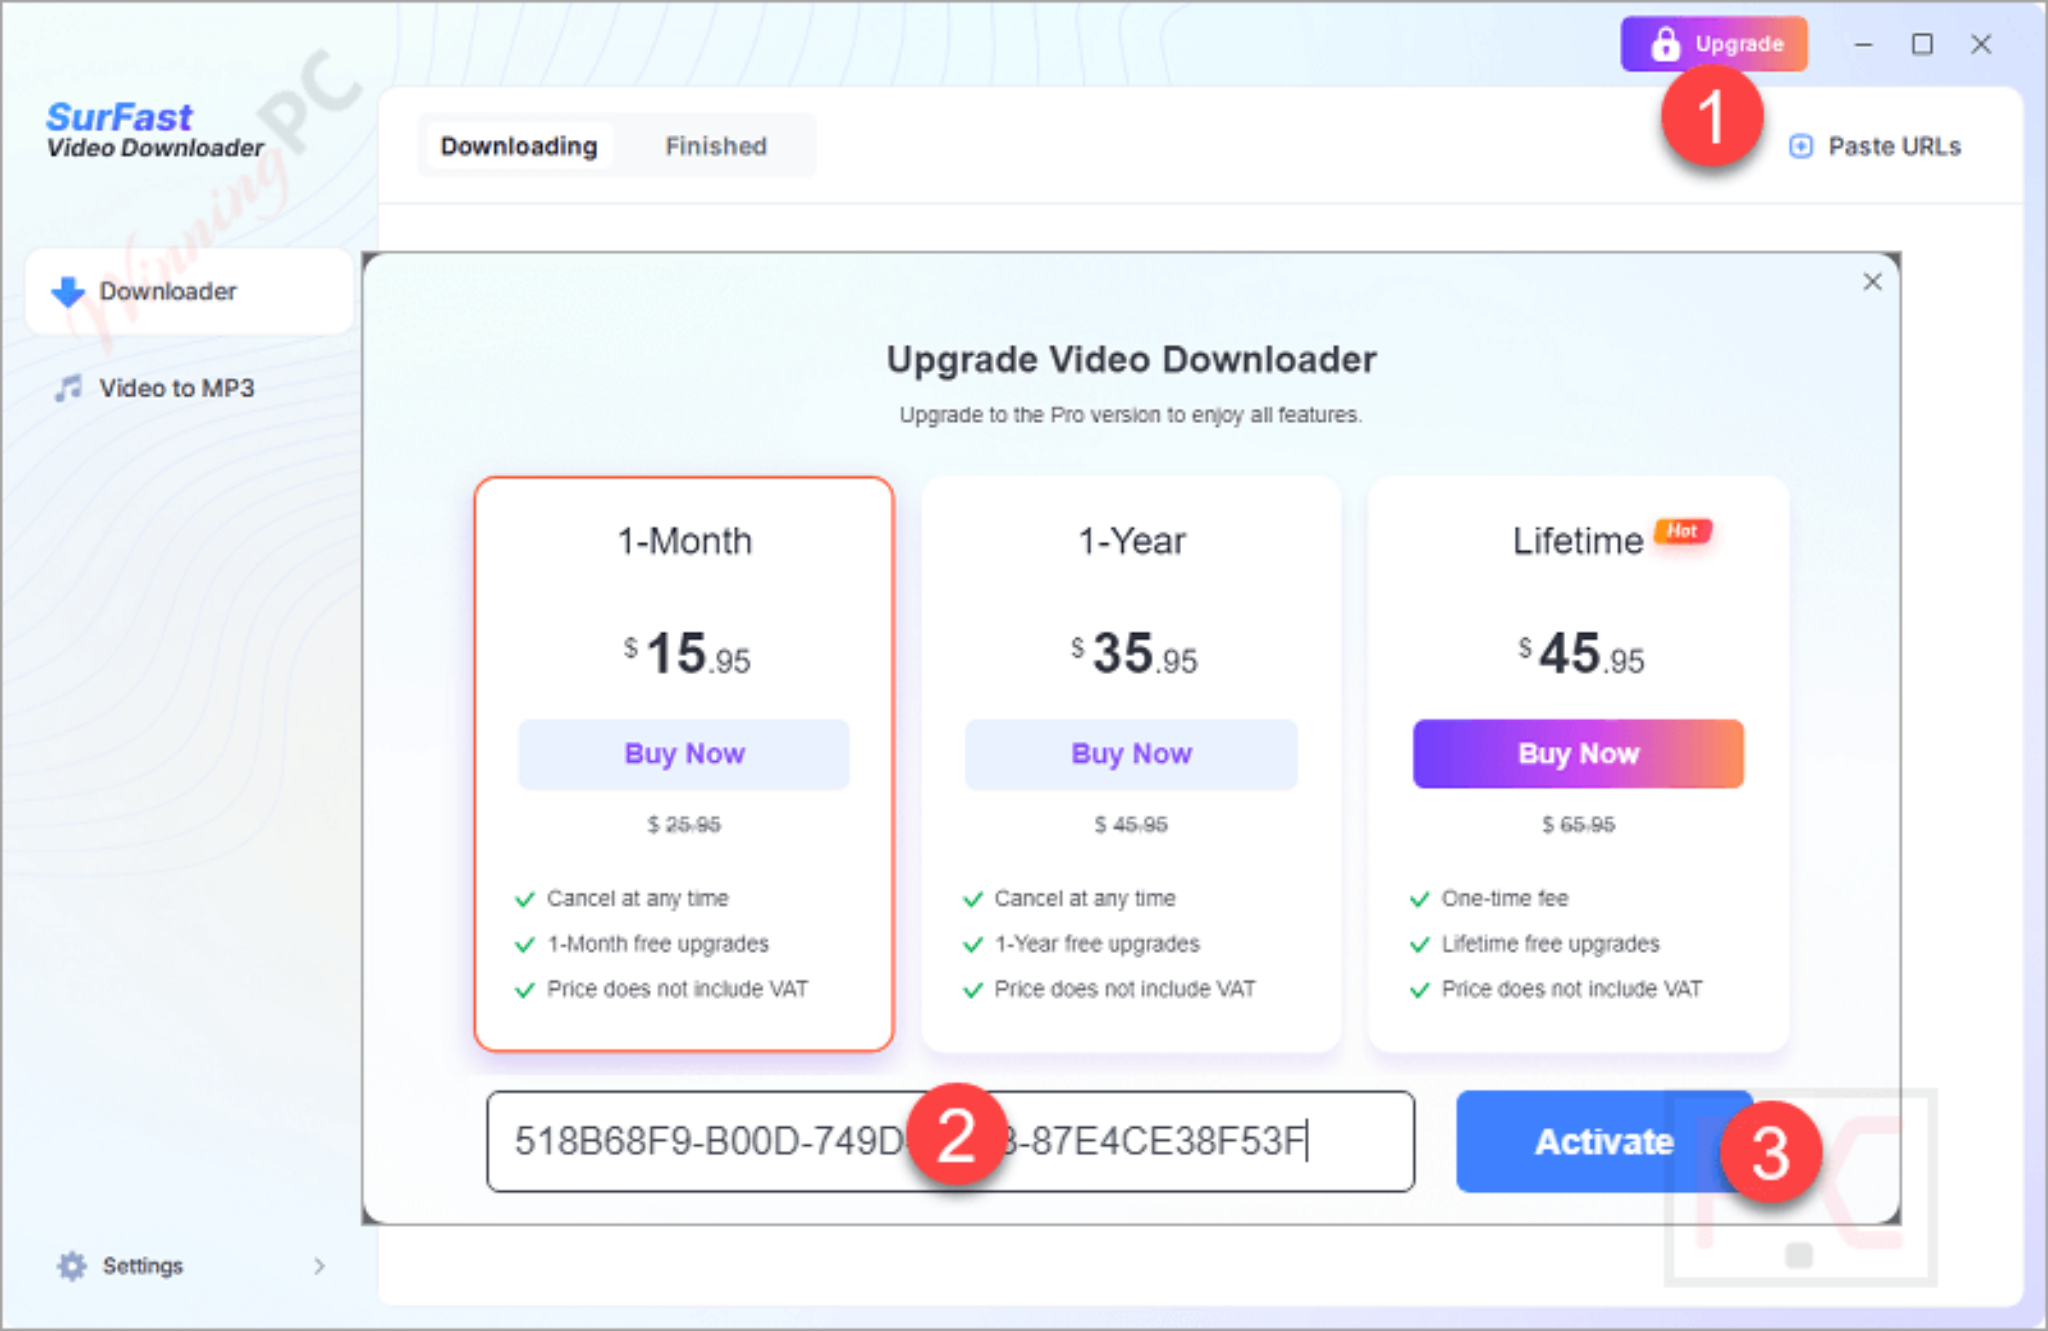Viewport: 2048px width, 1331px height.
Task: Select the Lifetime plan card
Action: [1578, 764]
